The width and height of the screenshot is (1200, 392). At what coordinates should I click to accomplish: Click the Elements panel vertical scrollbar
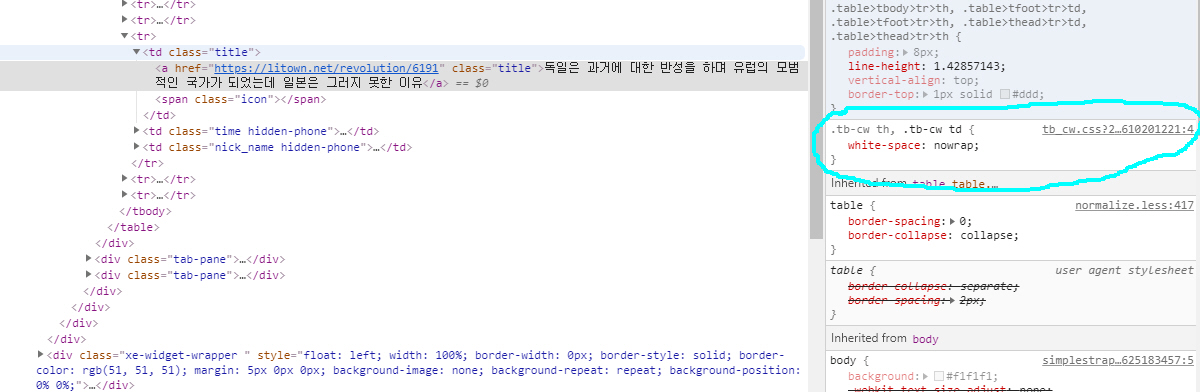(816, 120)
